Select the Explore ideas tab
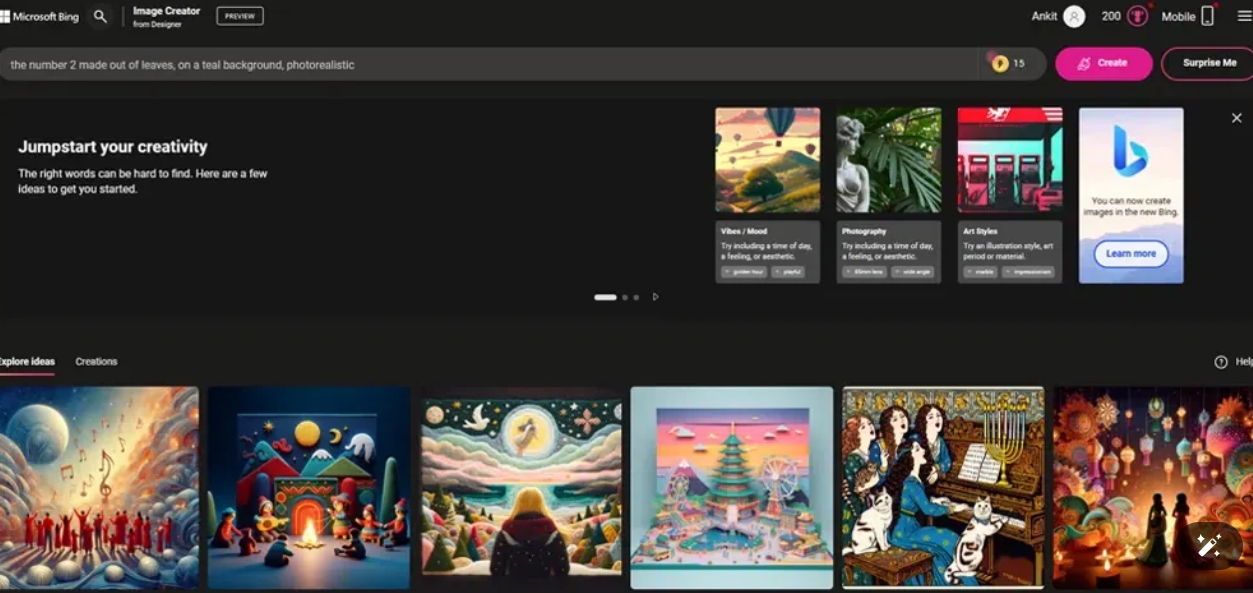The image size is (1253, 593). pos(27,361)
